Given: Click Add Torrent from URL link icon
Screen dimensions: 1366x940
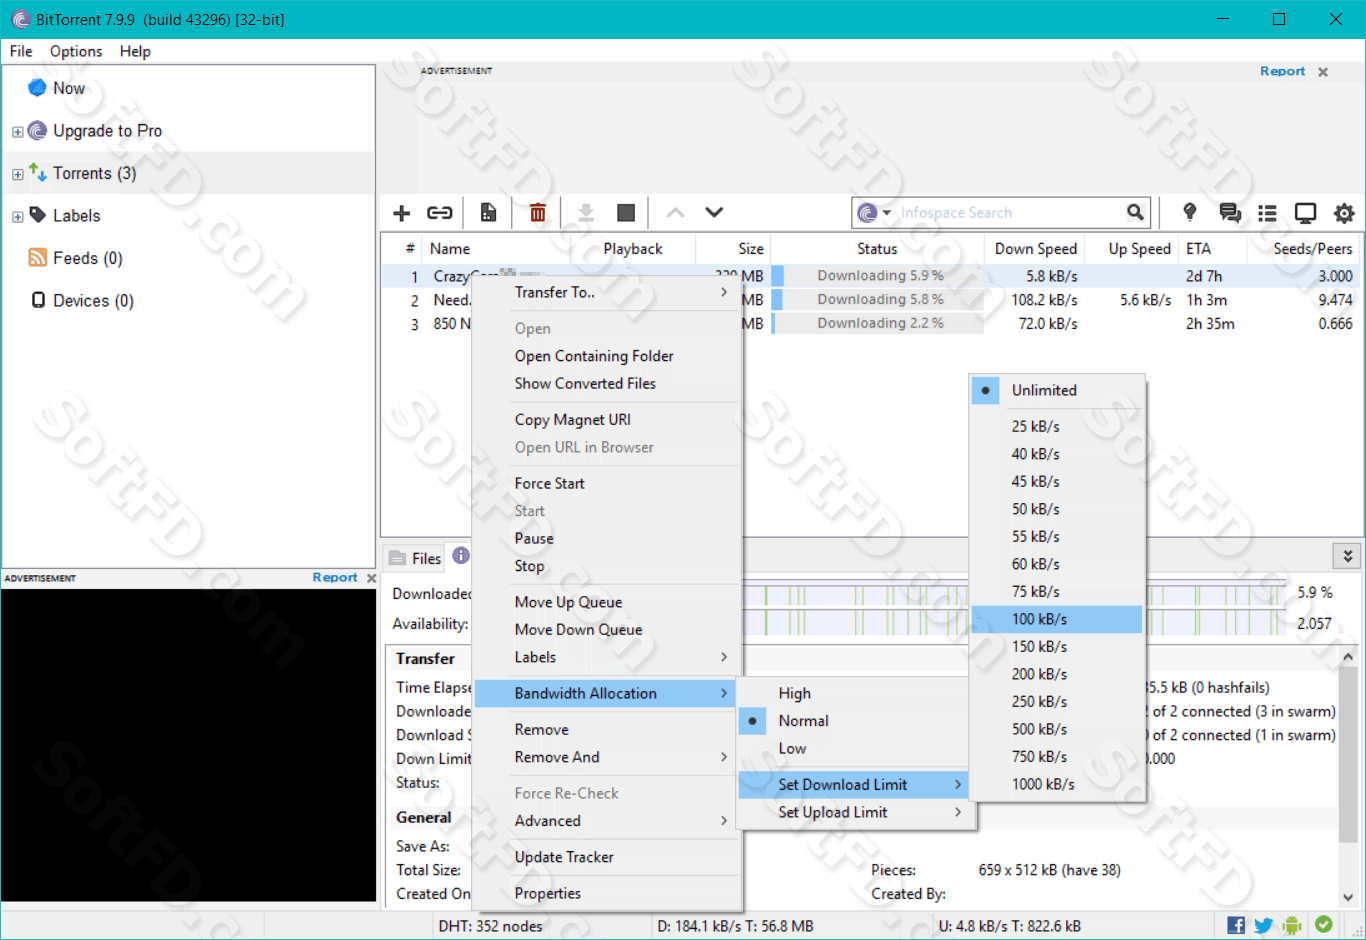Looking at the screenshot, I should point(440,213).
